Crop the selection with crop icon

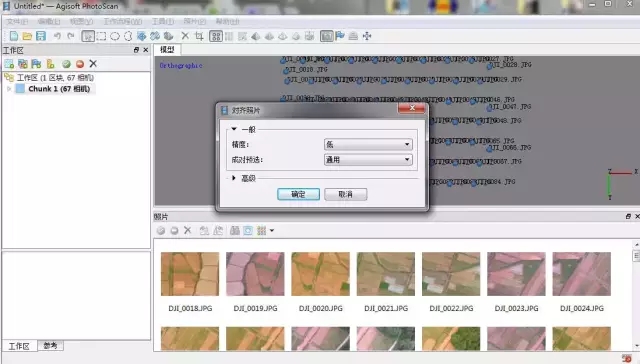(x=199, y=36)
